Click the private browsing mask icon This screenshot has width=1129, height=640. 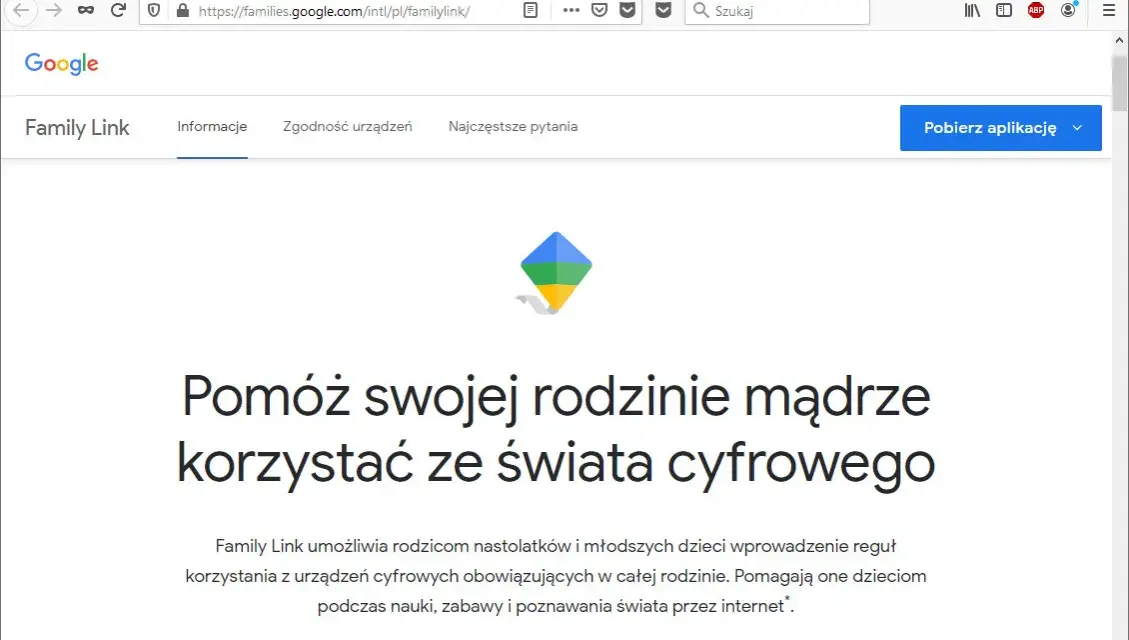tap(86, 10)
